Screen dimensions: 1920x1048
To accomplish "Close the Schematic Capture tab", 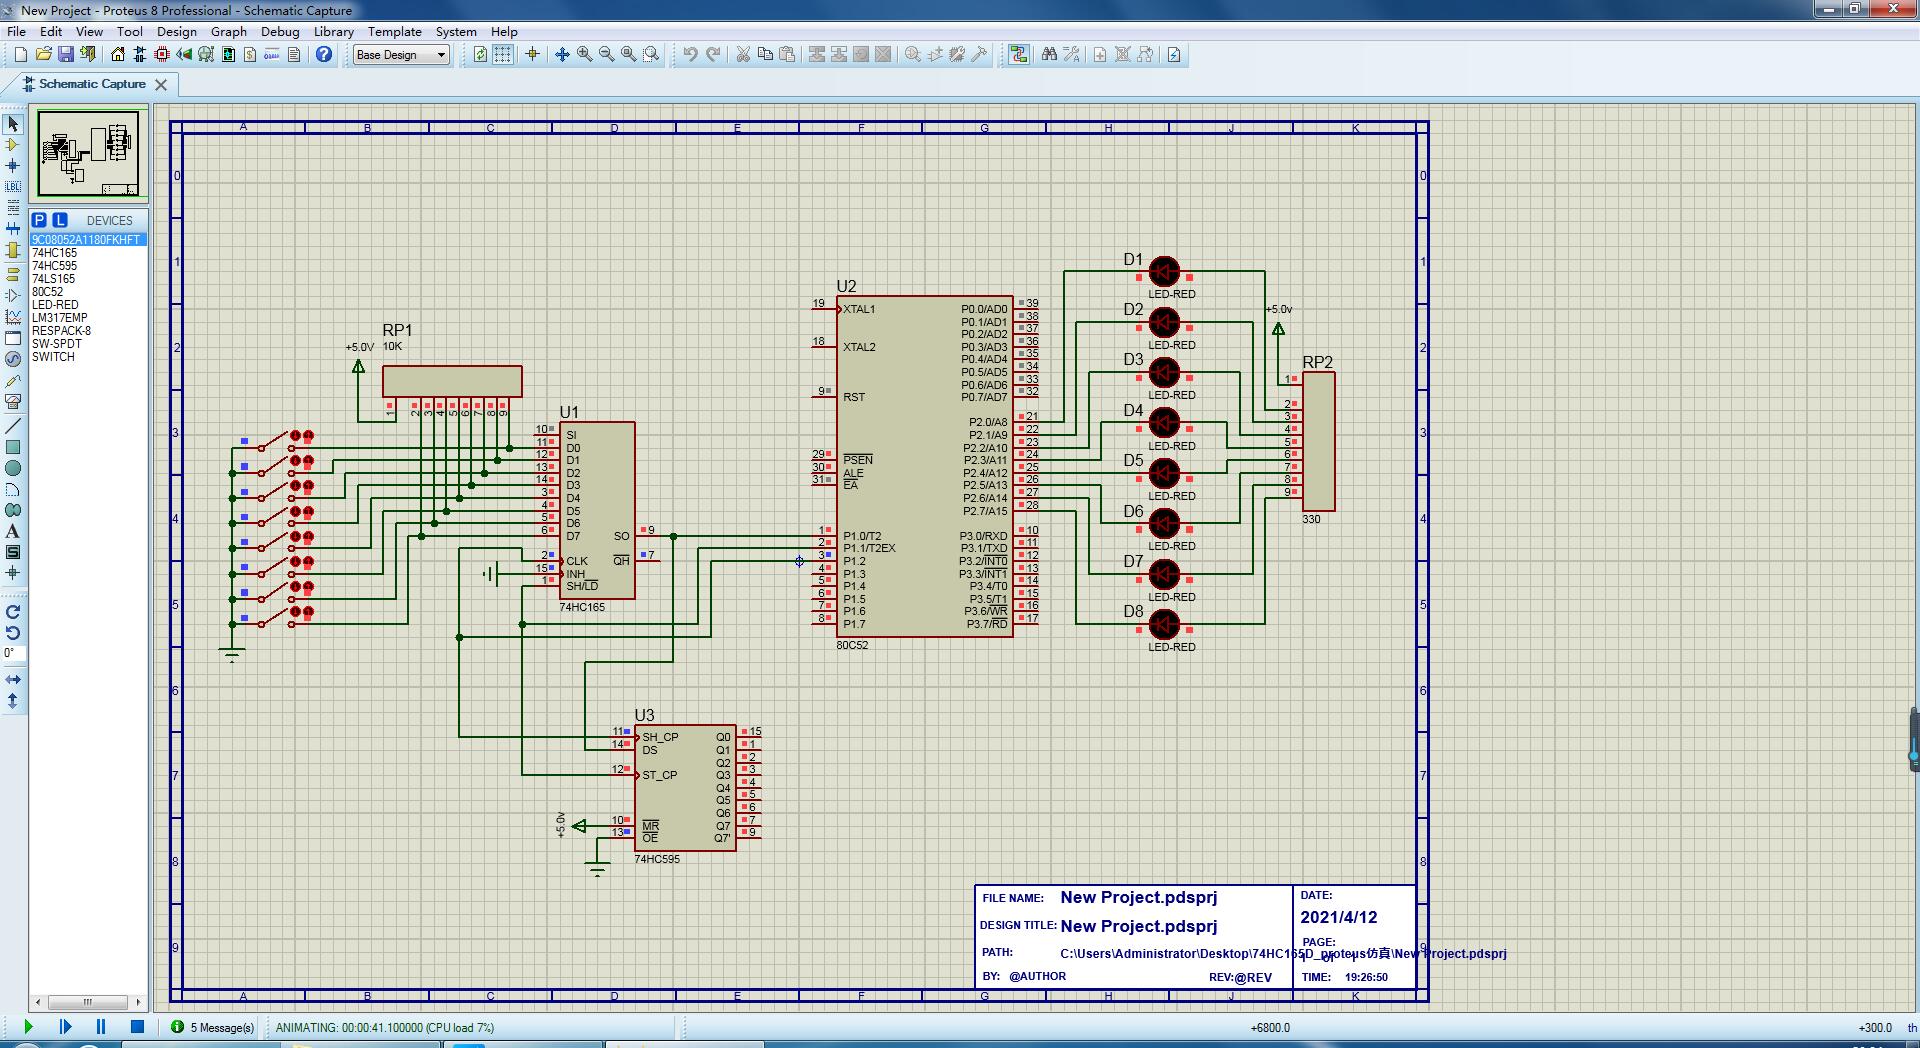I will [161, 85].
